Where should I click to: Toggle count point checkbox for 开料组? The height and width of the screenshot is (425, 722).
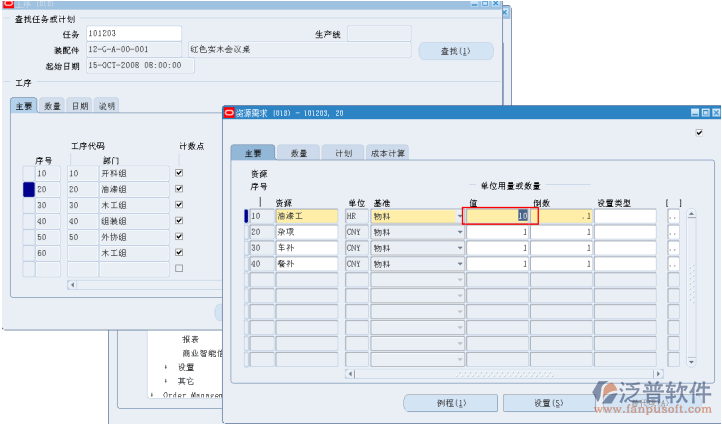click(x=179, y=173)
